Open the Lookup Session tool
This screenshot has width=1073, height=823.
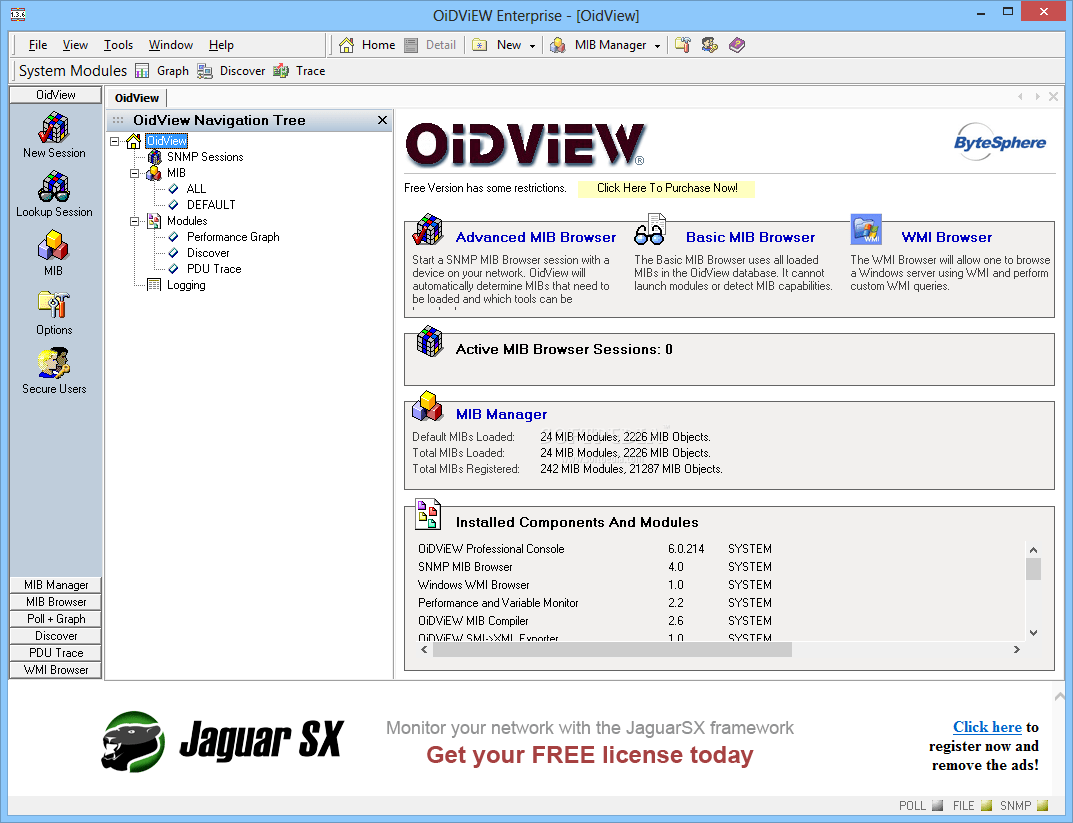[x=53, y=192]
